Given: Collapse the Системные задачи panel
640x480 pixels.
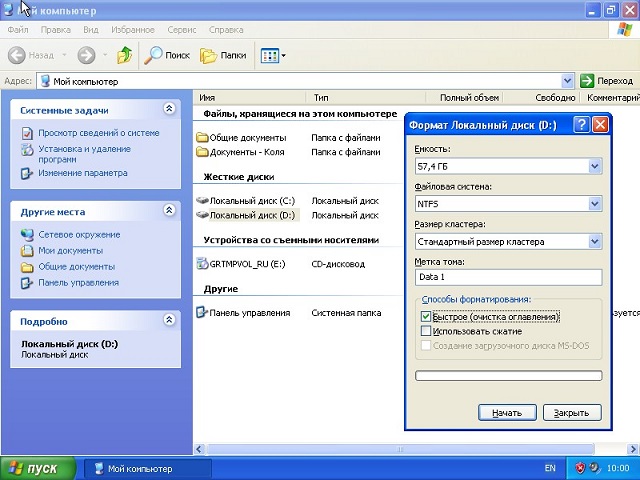Looking at the screenshot, I should click(169, 108).
